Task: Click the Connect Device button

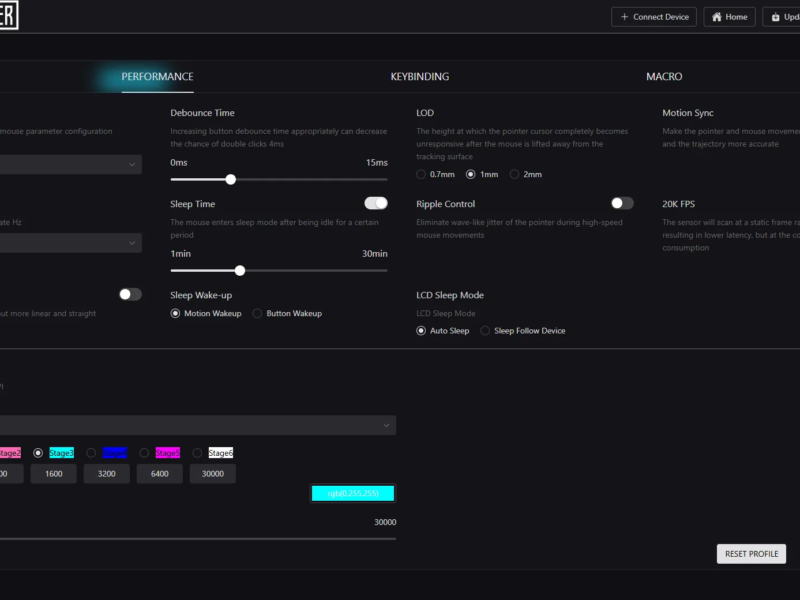Action: [x=654, y=17]
